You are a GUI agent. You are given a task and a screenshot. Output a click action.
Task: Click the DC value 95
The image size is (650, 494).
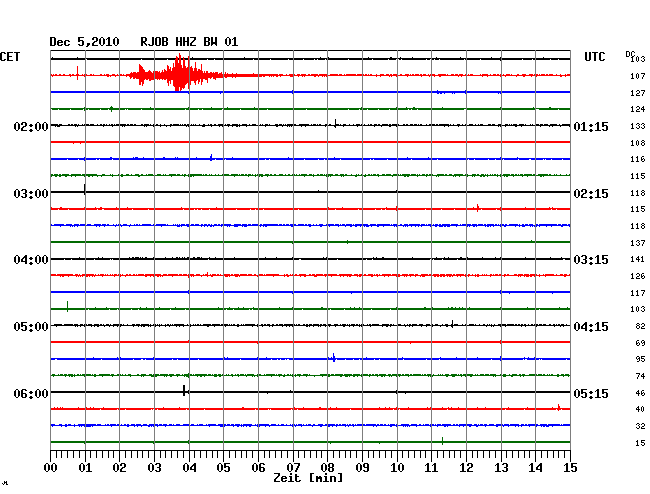640,359
